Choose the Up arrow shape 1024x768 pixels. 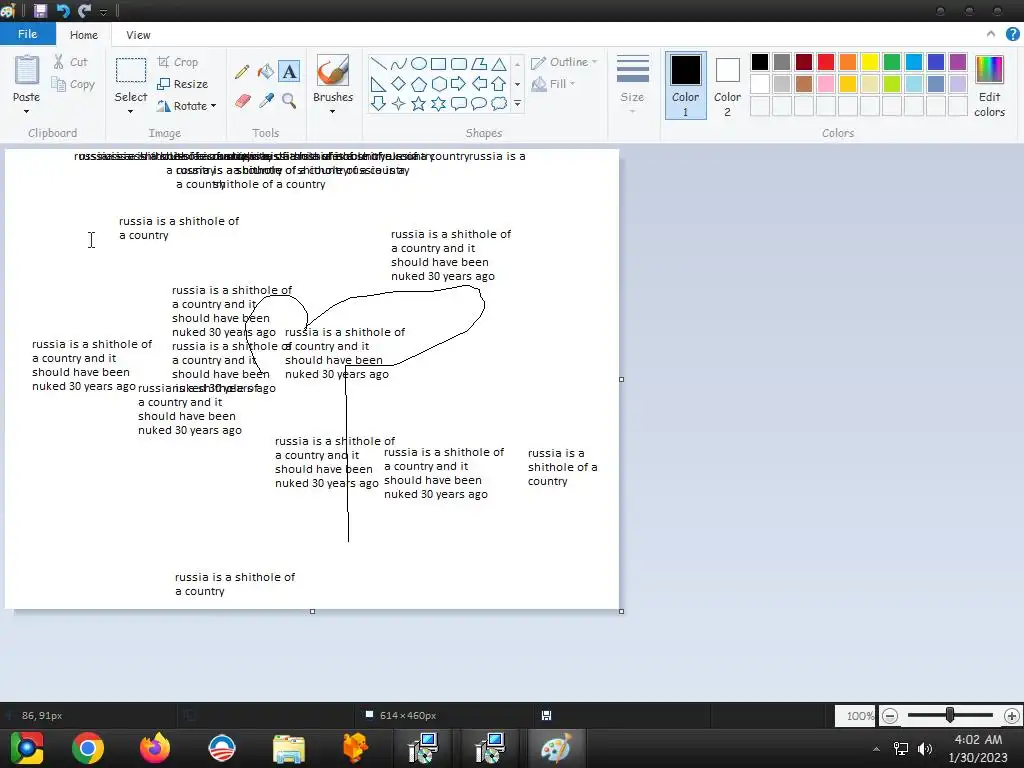click(x=499, y=84)
